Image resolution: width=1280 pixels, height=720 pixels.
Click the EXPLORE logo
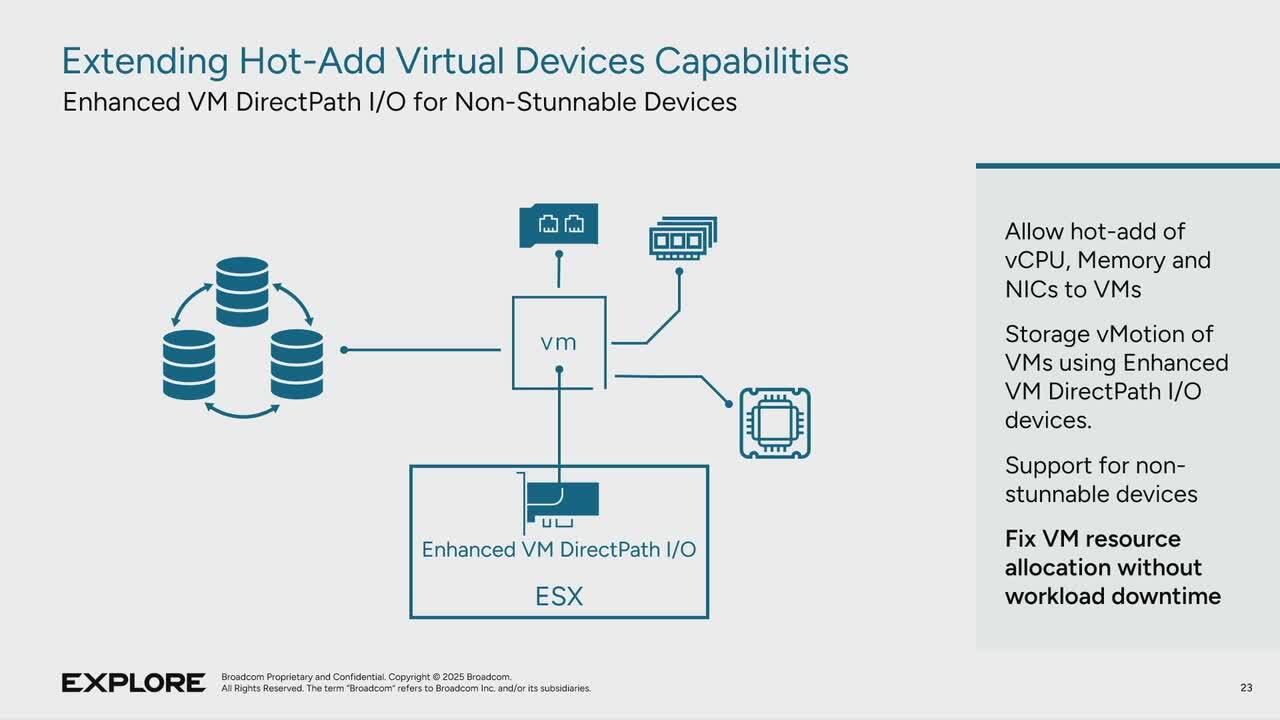(133, 683)
